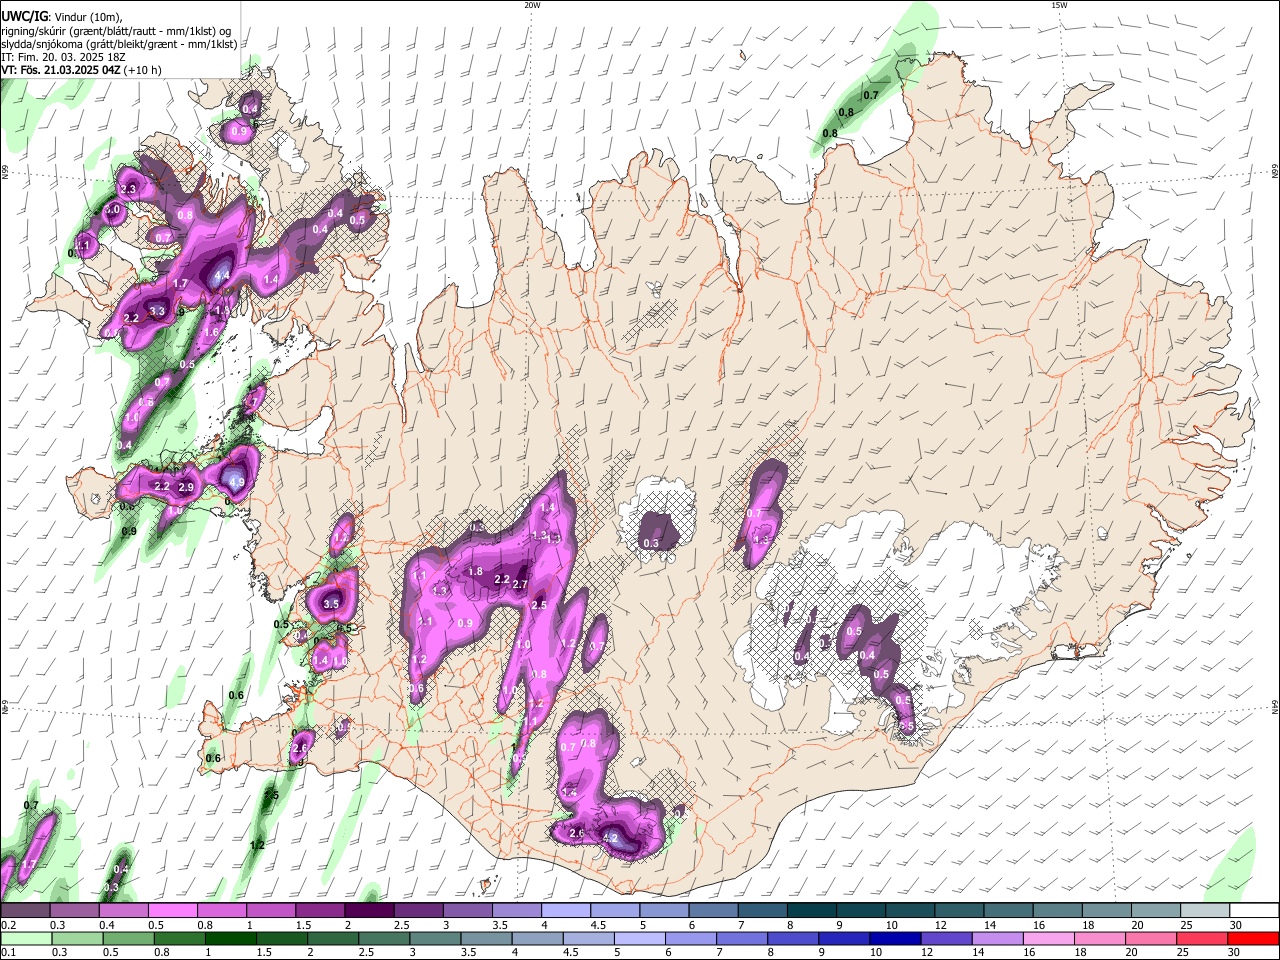Select the lower legend pink swatch between 18 and 20

pyautogui.click(x=1098, y=938)
